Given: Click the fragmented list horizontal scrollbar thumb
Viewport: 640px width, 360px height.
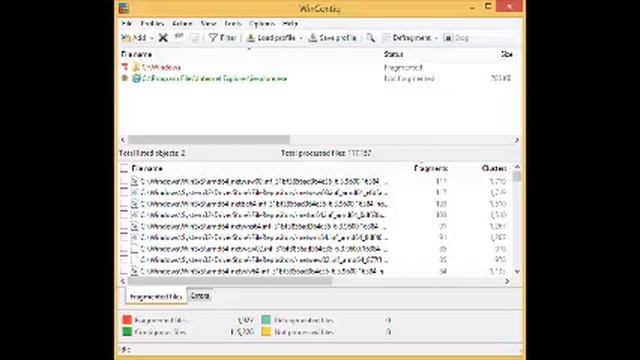Looking at the screenshot, I should (x=230, y=281).
